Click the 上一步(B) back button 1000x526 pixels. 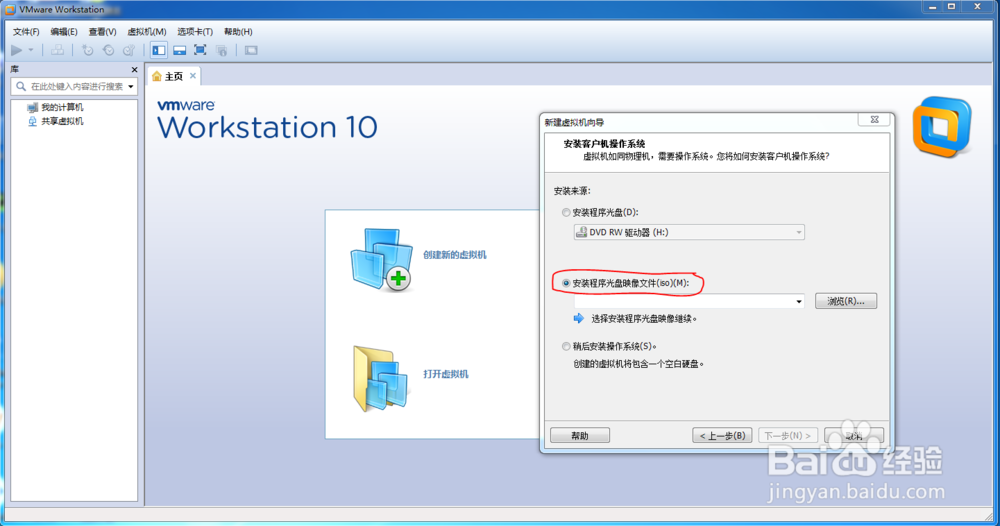click(x=722, y=435)
